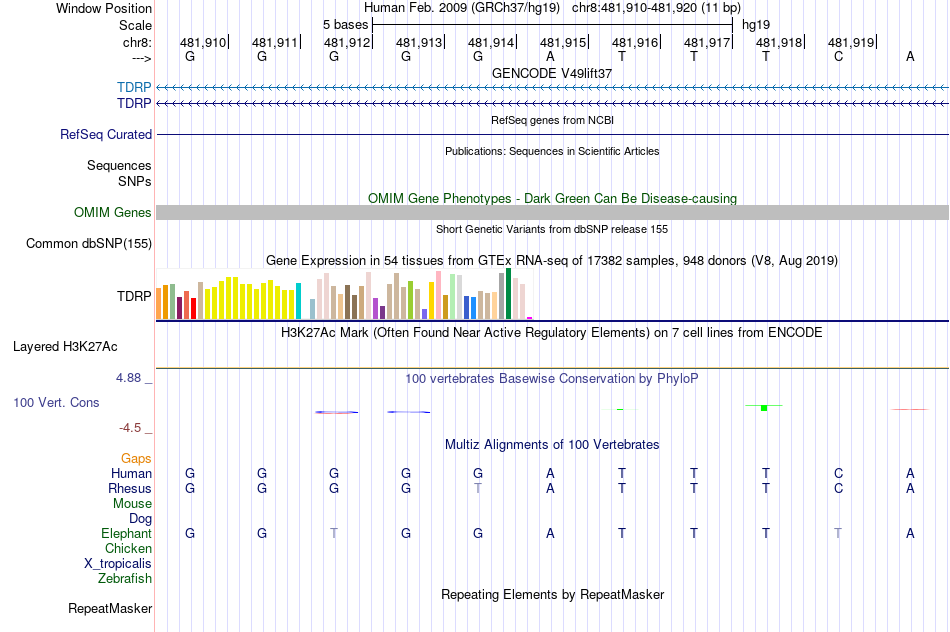Click the faded T in Rhesus row
Screen dimensions: 950x632
coord(478,488)
